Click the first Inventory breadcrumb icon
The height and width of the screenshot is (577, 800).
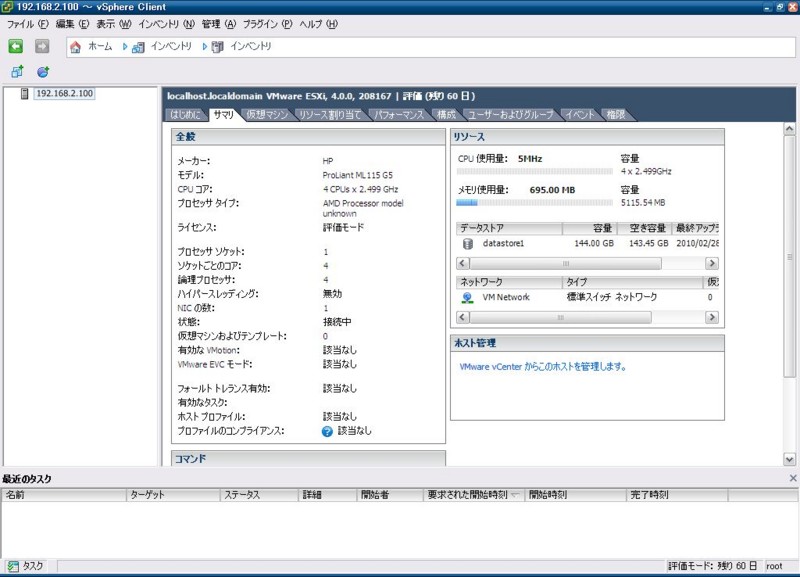(138, 47)
